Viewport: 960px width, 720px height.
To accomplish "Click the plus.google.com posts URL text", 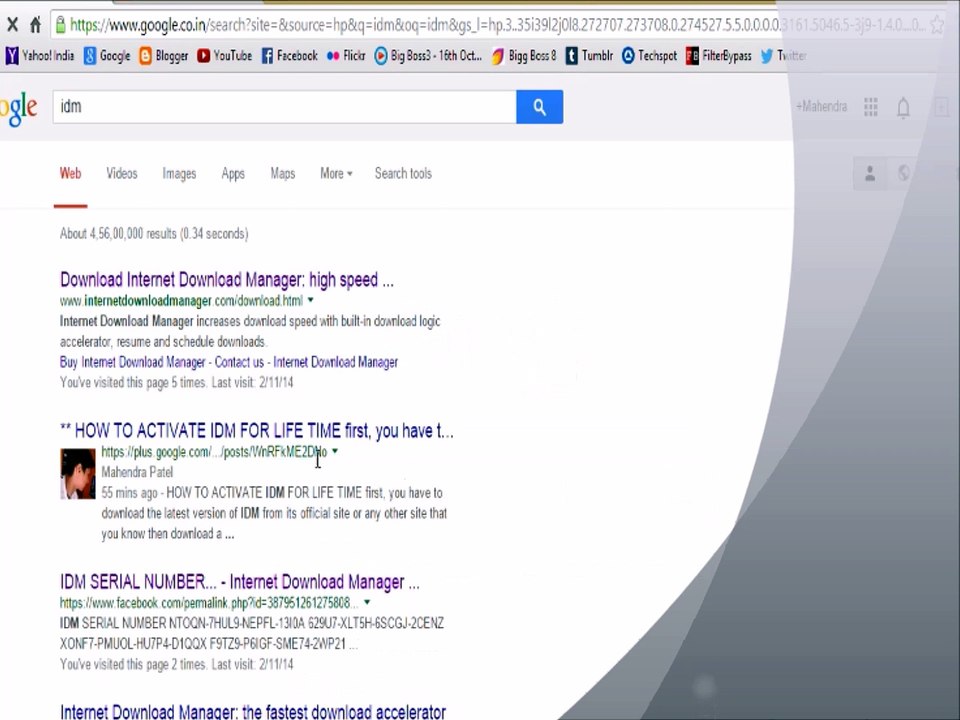I will [x=214, y=452].
